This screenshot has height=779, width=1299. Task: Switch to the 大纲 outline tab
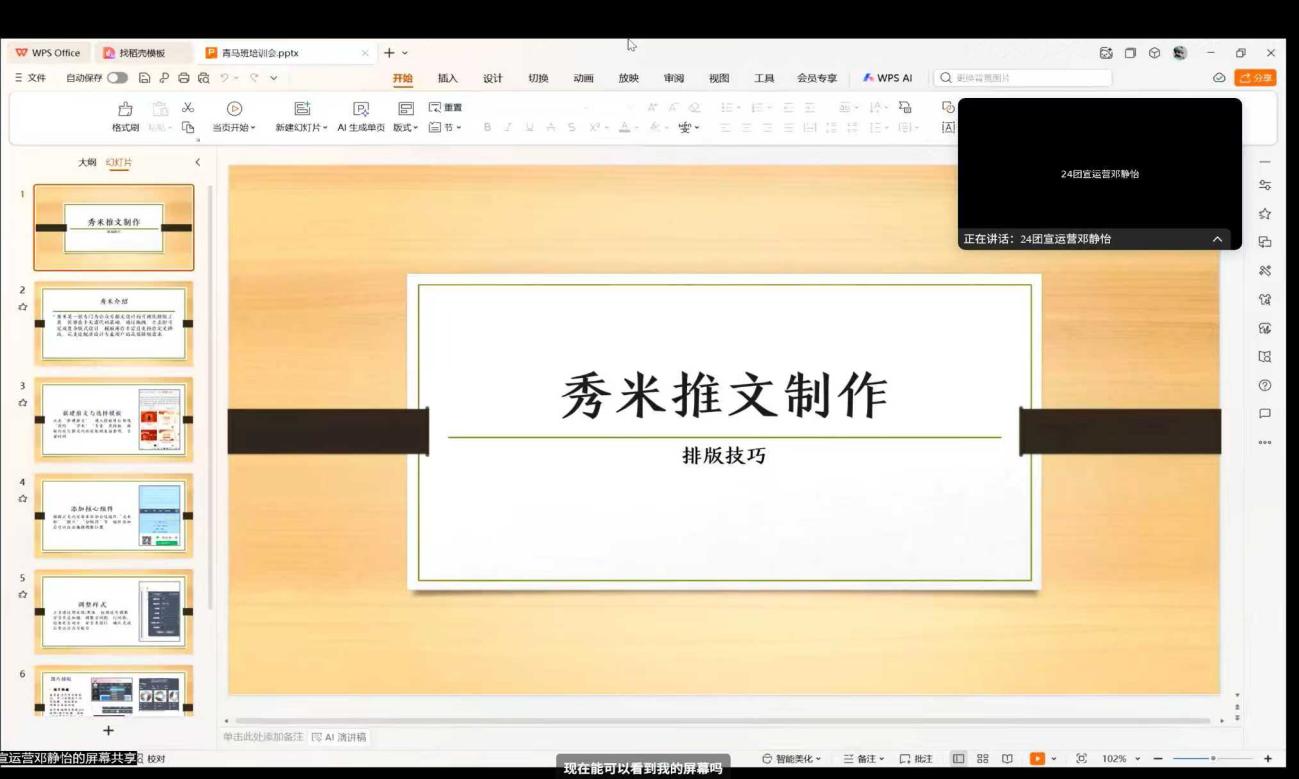pos(88,162)
